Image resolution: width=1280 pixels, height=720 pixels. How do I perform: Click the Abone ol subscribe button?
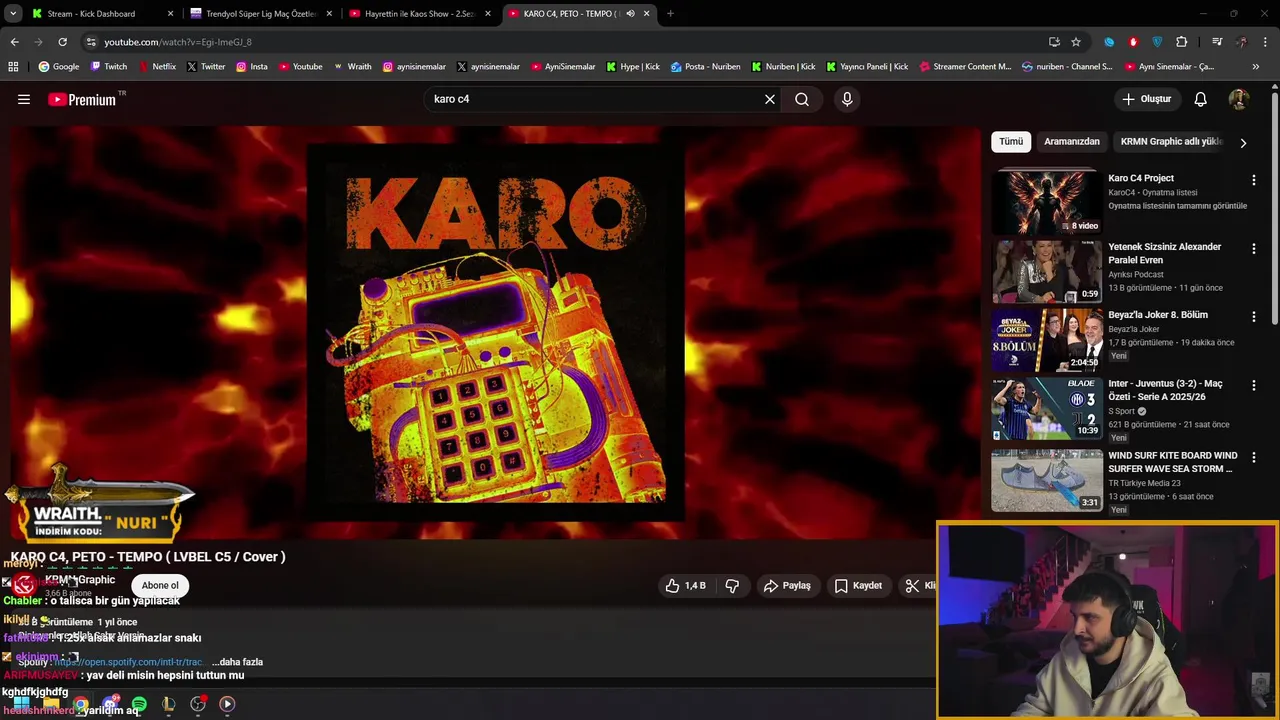[x=160, y=586]
